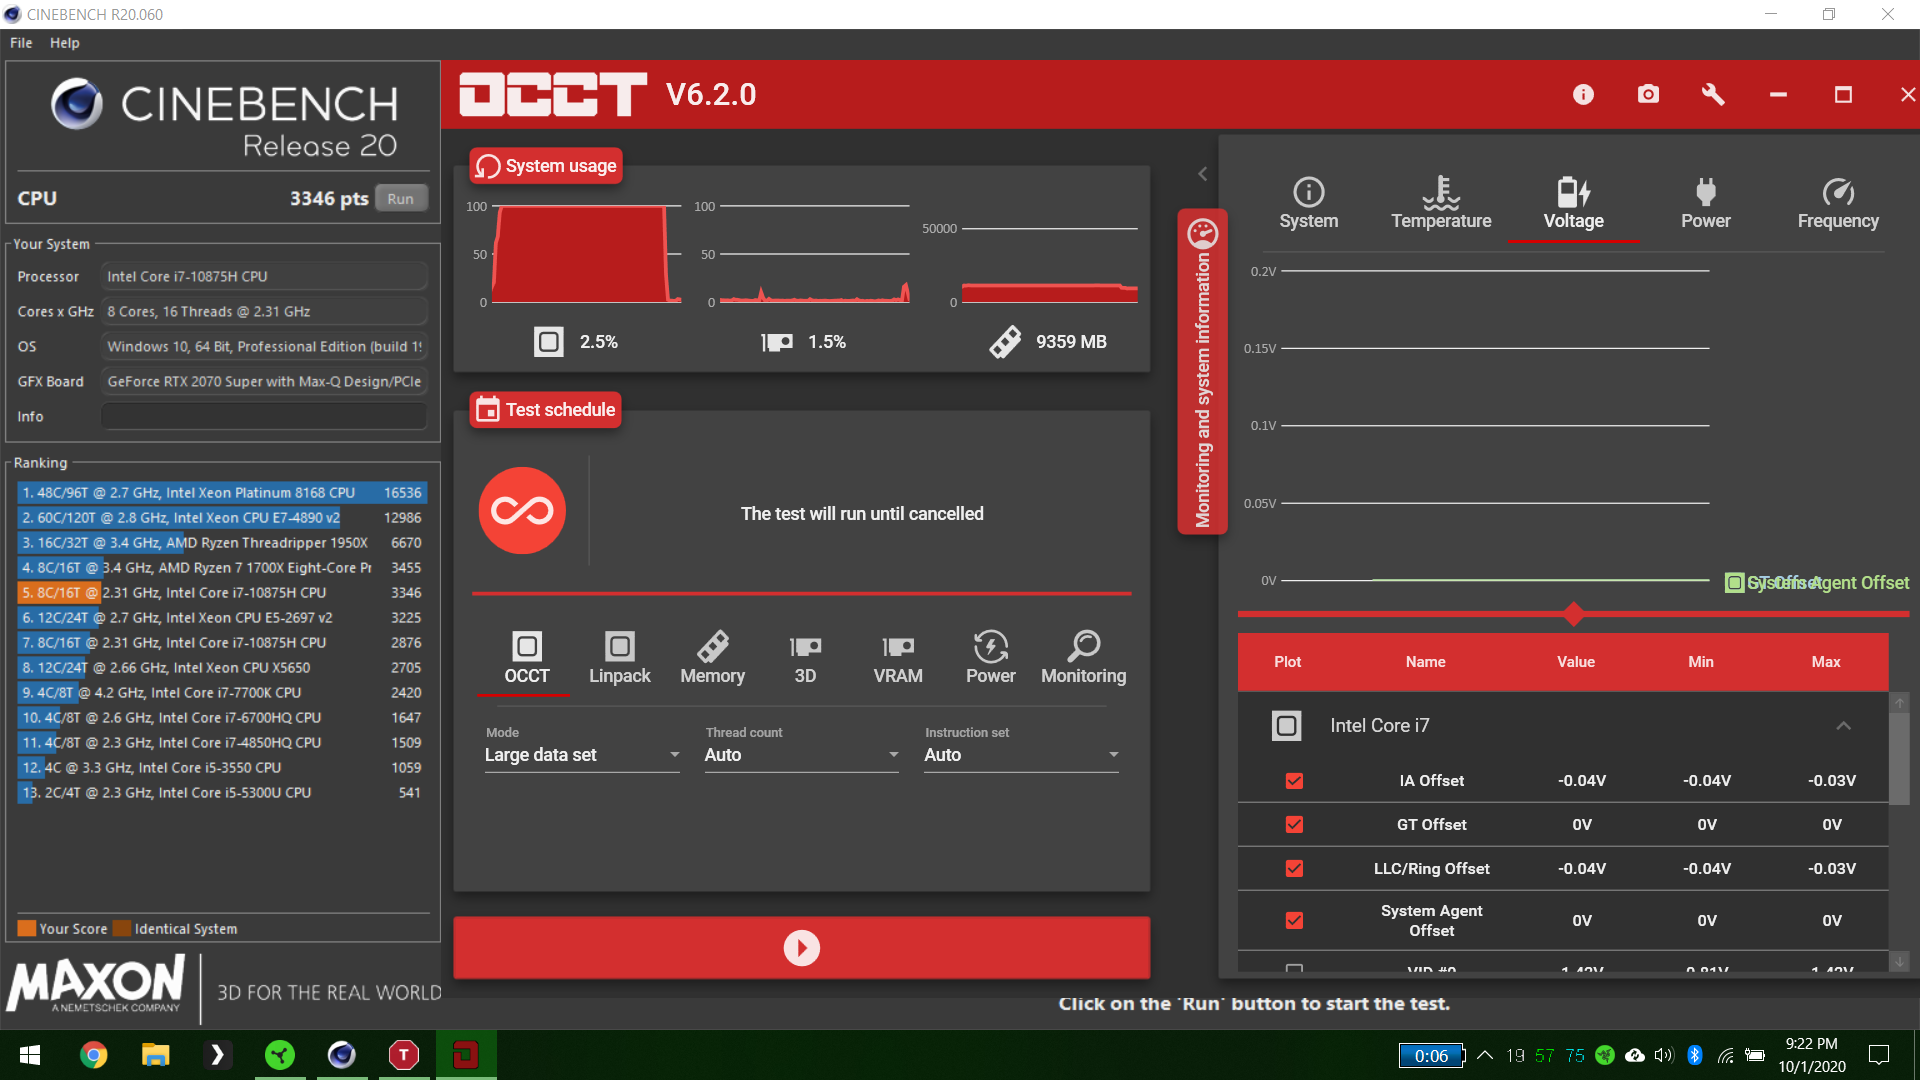Image resolution: width=1920 pixels, height=1080 pixels.
Task: Sort table by Value column
Action: click(x=1575, y=662)
